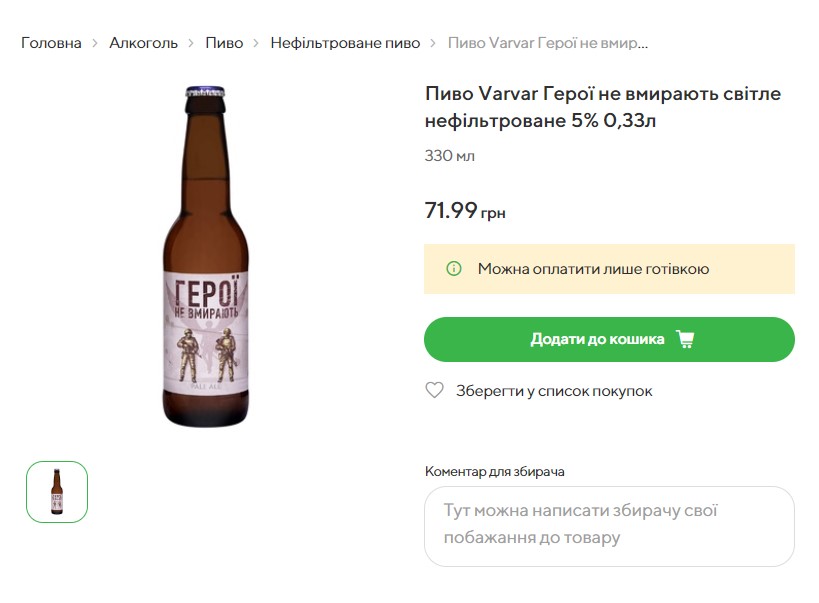Navigate to the 'Алкоголь' breadcrumb section
The height and width of the screenshot is (603, 819).
pos(143,42)
